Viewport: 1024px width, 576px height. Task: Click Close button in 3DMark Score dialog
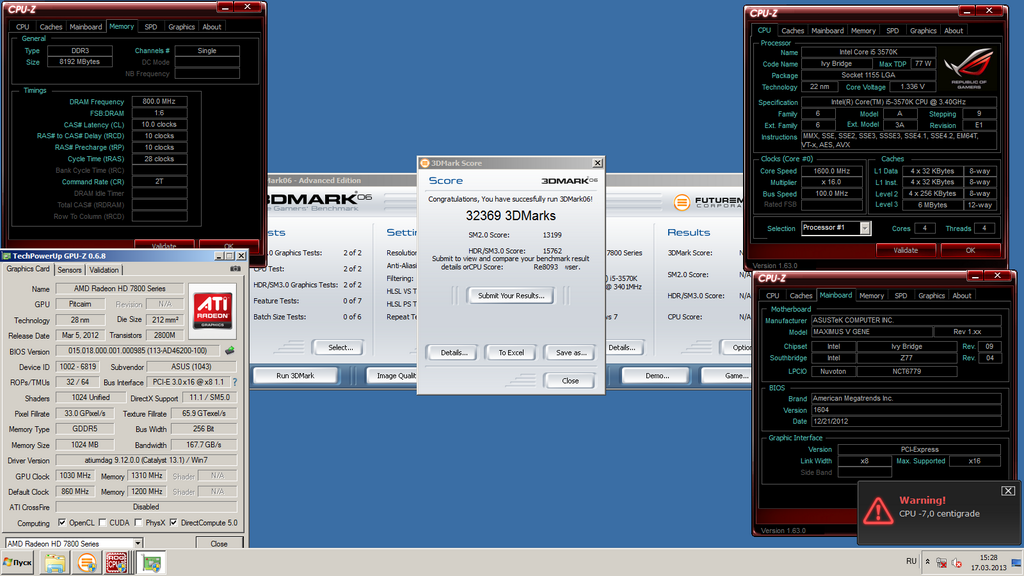[x=570, y=381]
